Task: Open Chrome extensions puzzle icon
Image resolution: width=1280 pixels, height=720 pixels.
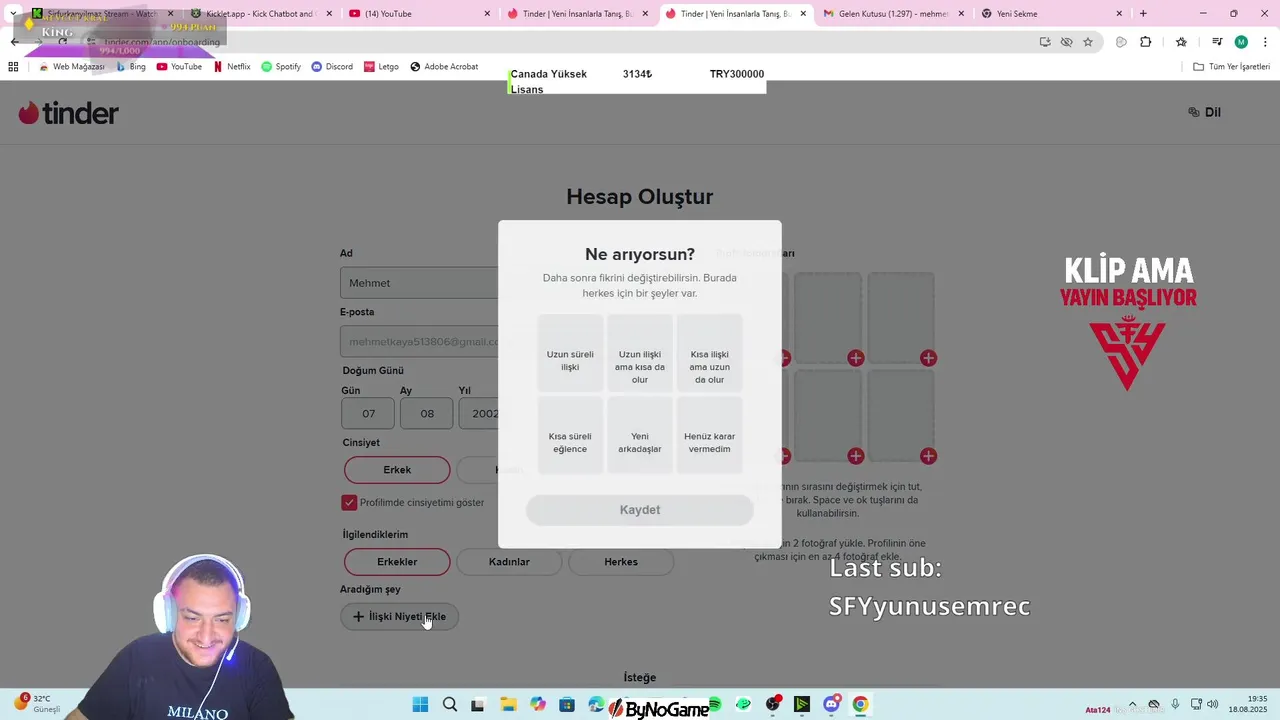Action: [1146, 42]
